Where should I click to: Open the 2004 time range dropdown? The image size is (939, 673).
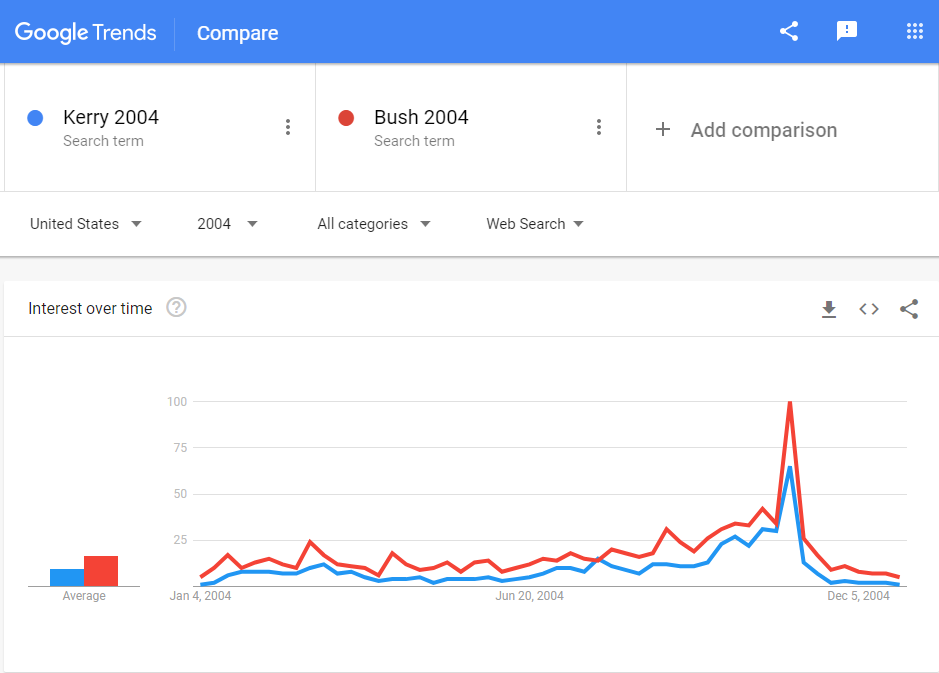coord(228,224)
